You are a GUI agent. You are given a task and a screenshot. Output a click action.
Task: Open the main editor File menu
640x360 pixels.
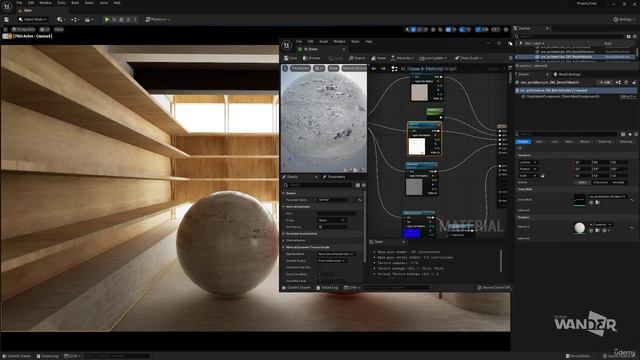coord(19,3)
